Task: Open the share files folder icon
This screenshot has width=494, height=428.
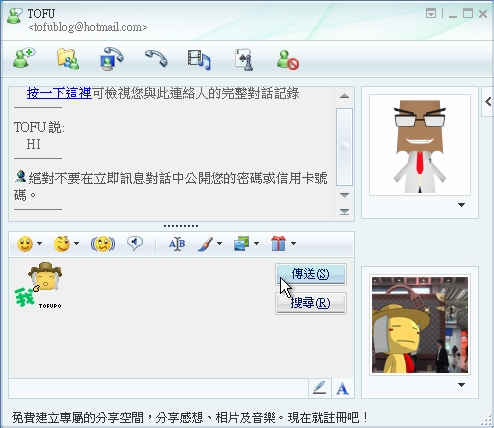Action: 68,59
